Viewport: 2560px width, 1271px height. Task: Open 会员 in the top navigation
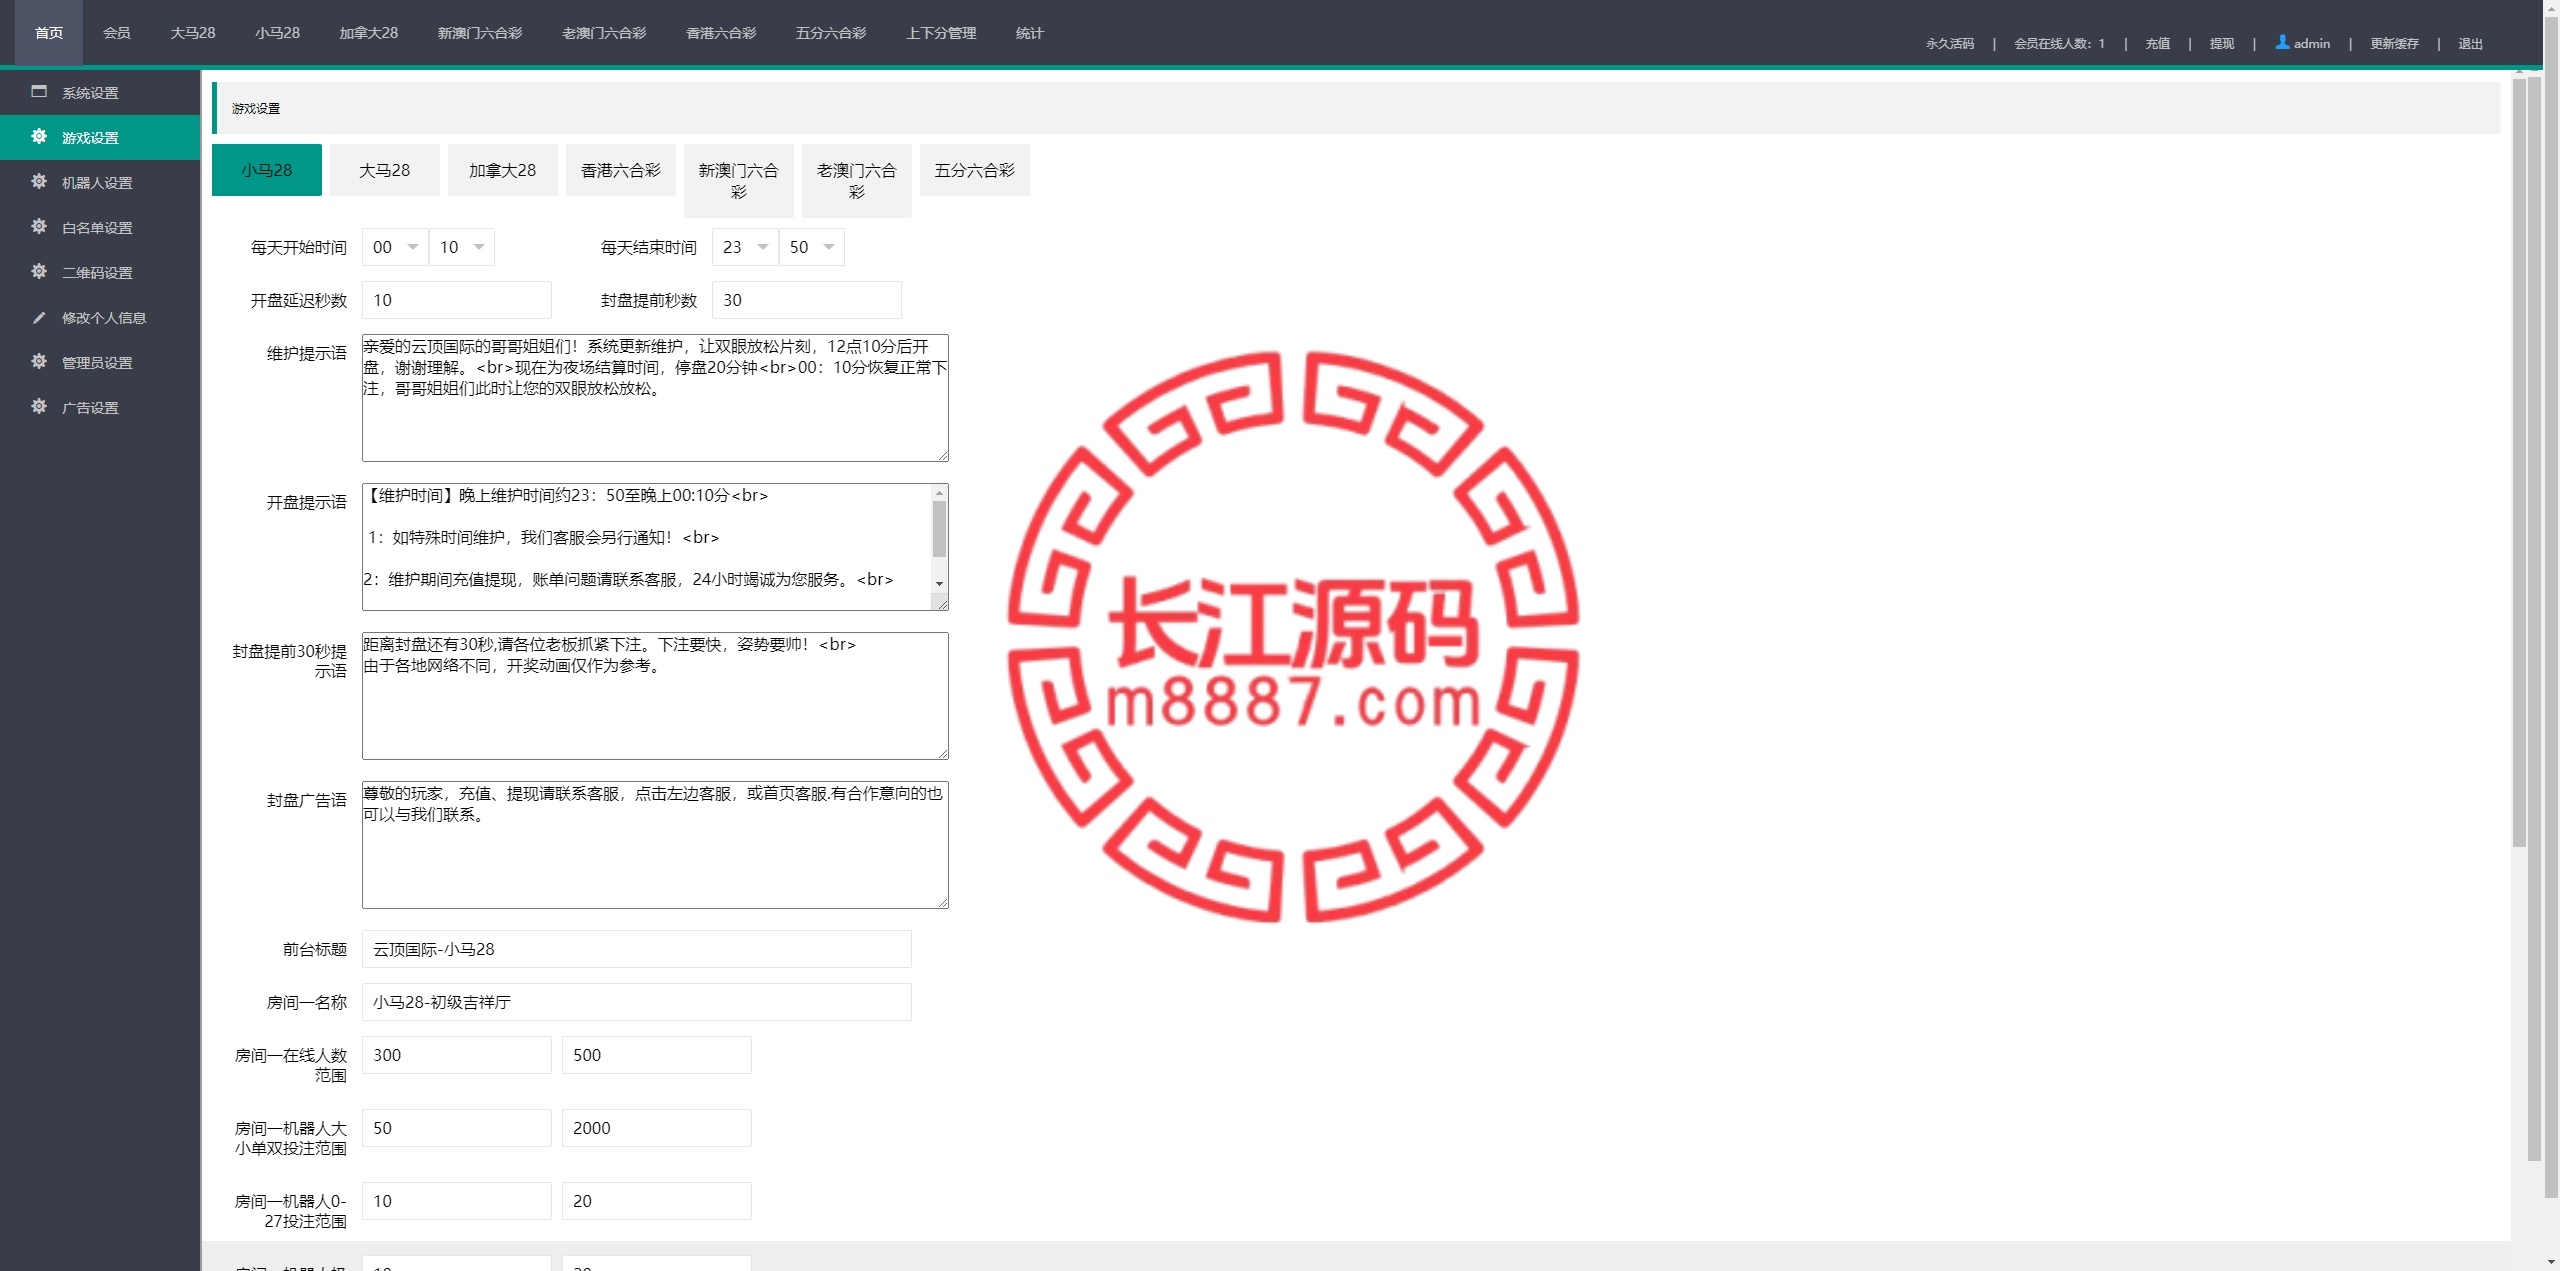click(x=117, y=33)
